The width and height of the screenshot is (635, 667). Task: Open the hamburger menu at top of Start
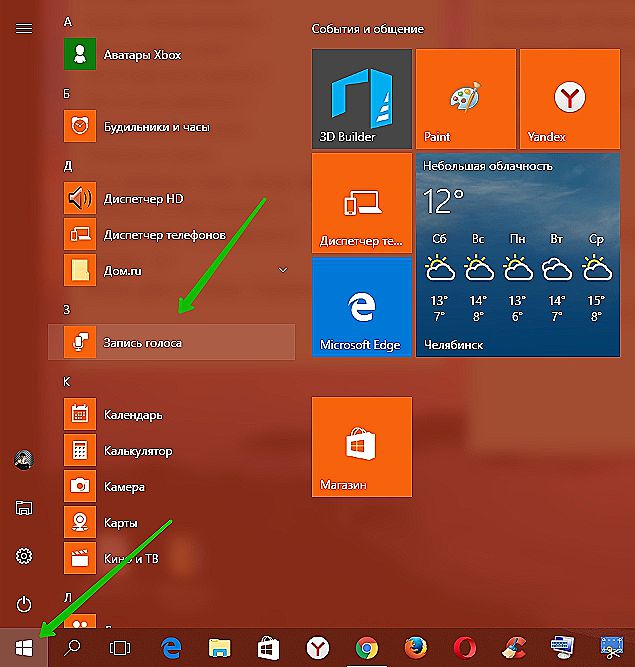click(x=24, y=29)
